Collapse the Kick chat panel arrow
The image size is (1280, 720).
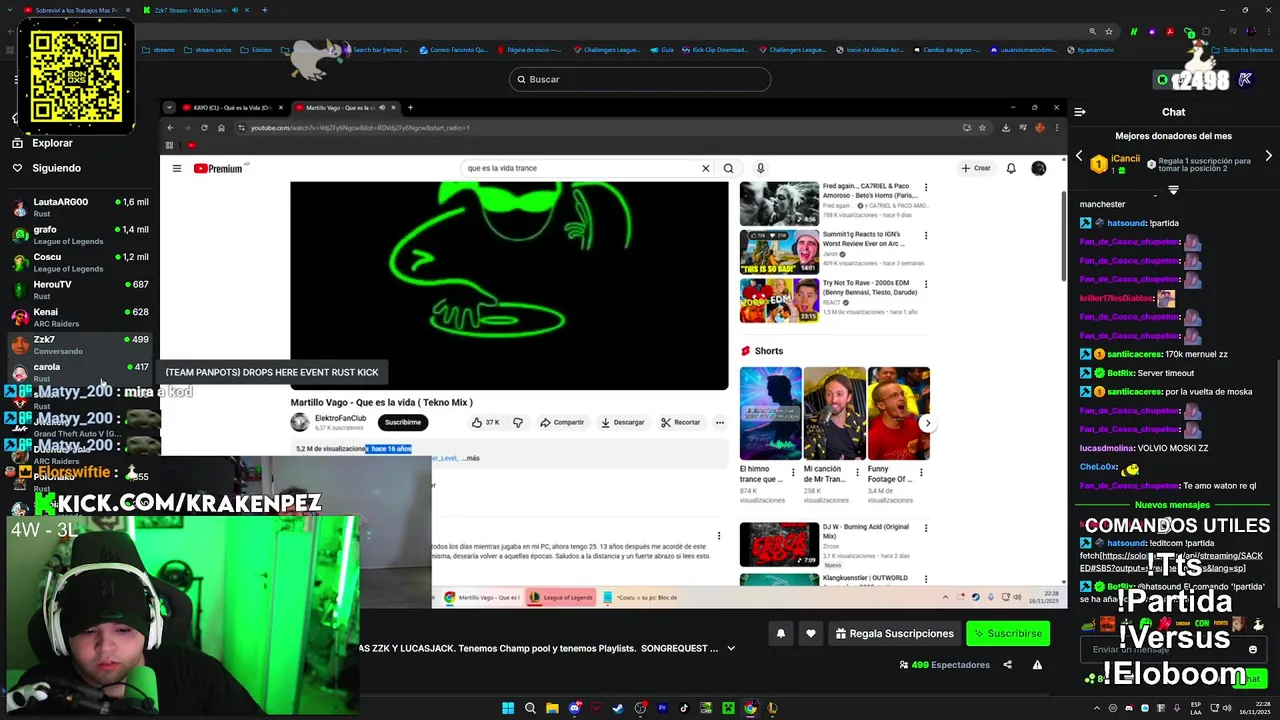point(1079,112)
